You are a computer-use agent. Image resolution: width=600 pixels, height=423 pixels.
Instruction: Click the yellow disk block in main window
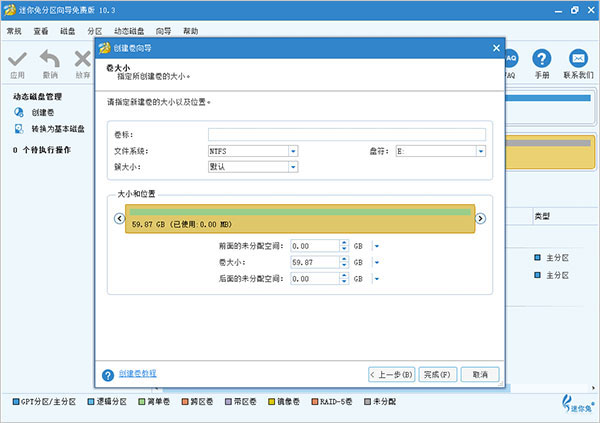(550, 152)
